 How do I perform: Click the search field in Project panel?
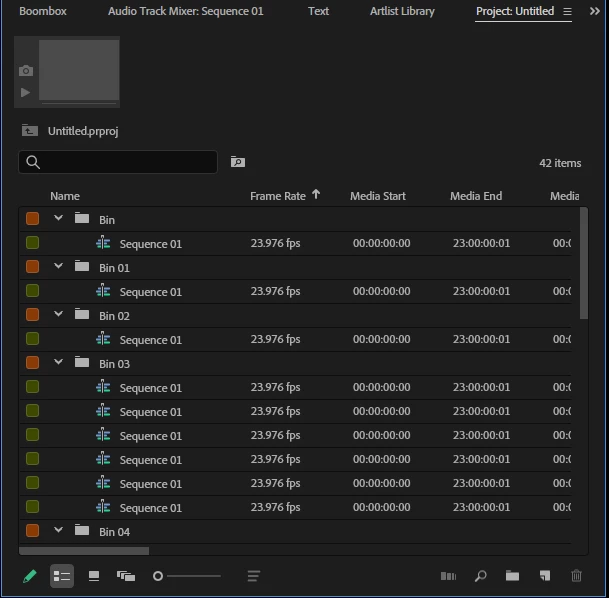118,162
